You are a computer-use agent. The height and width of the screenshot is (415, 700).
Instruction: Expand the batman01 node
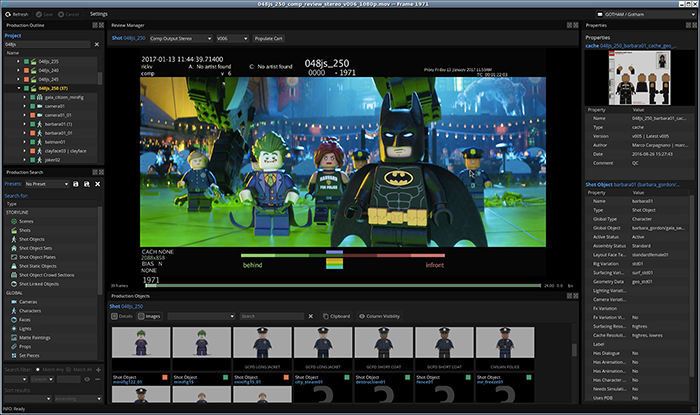[x=25, y=142]
